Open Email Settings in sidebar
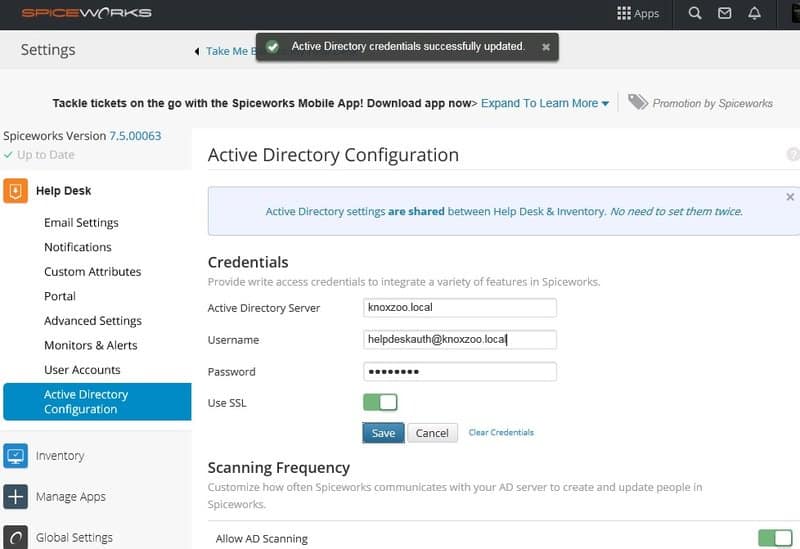 point(81,222)
